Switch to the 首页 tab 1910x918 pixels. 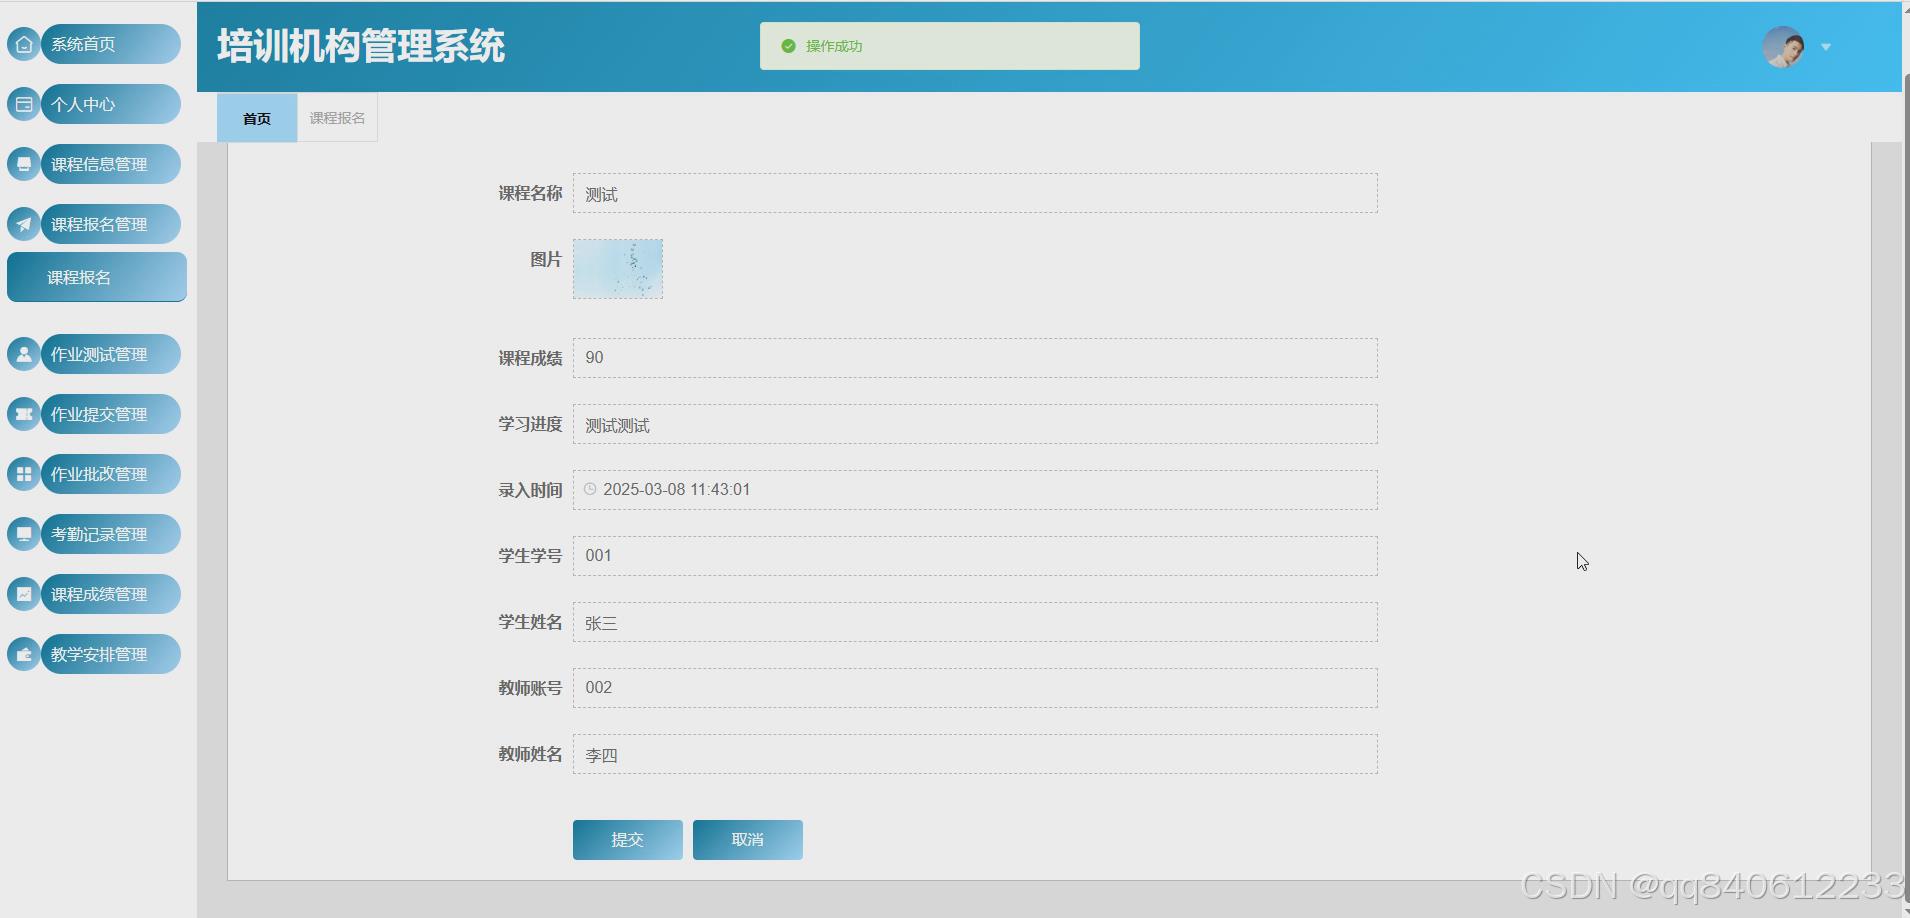[x=257, y=118]
